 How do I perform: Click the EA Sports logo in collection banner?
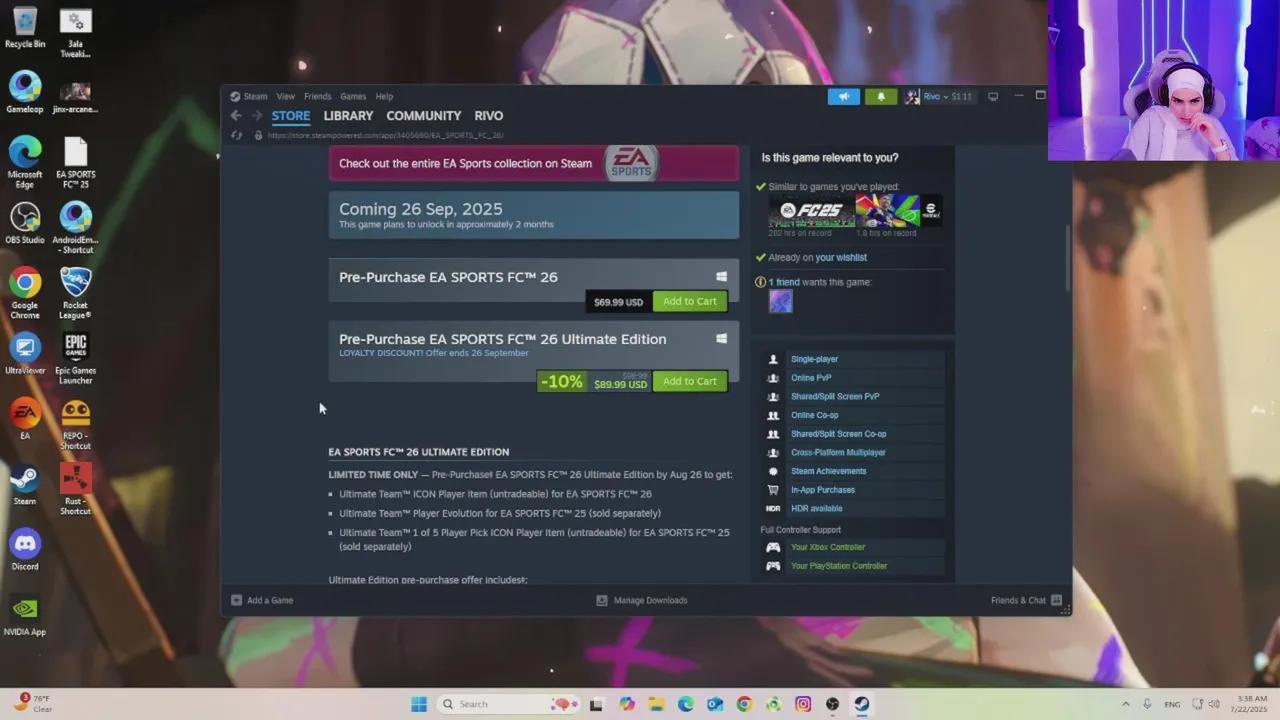(631, 163)
